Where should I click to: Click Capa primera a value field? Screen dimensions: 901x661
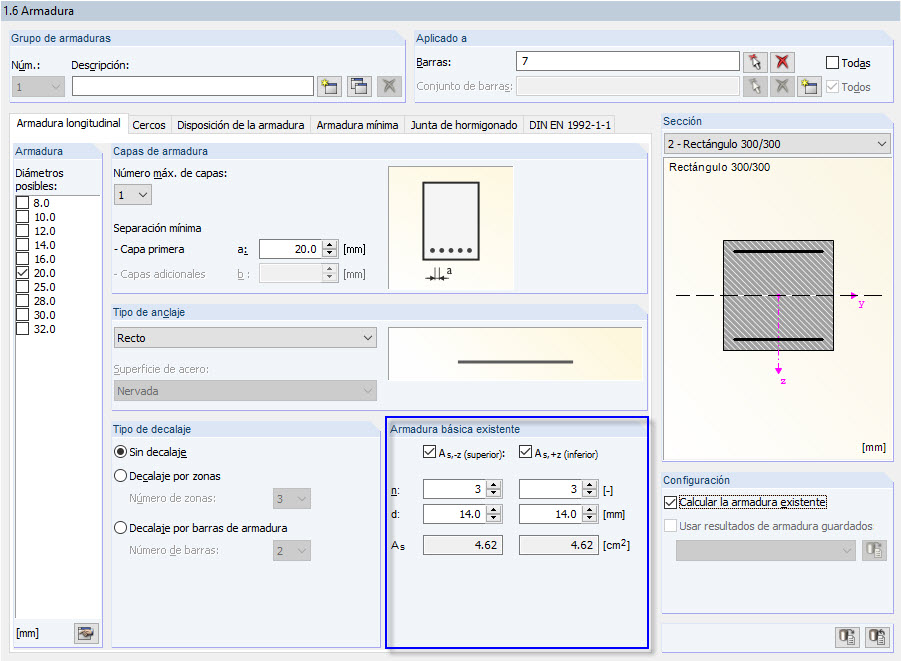coord(291,249)
